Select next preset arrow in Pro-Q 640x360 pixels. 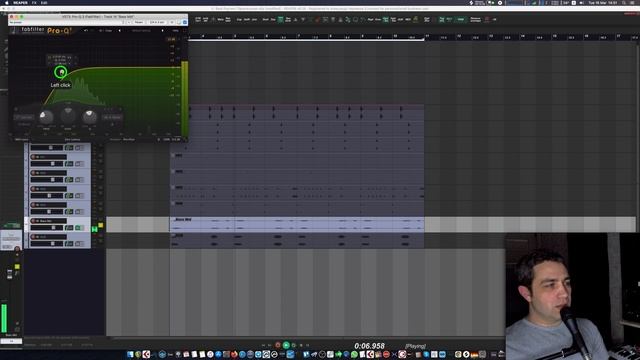click(x=162, y=31)
